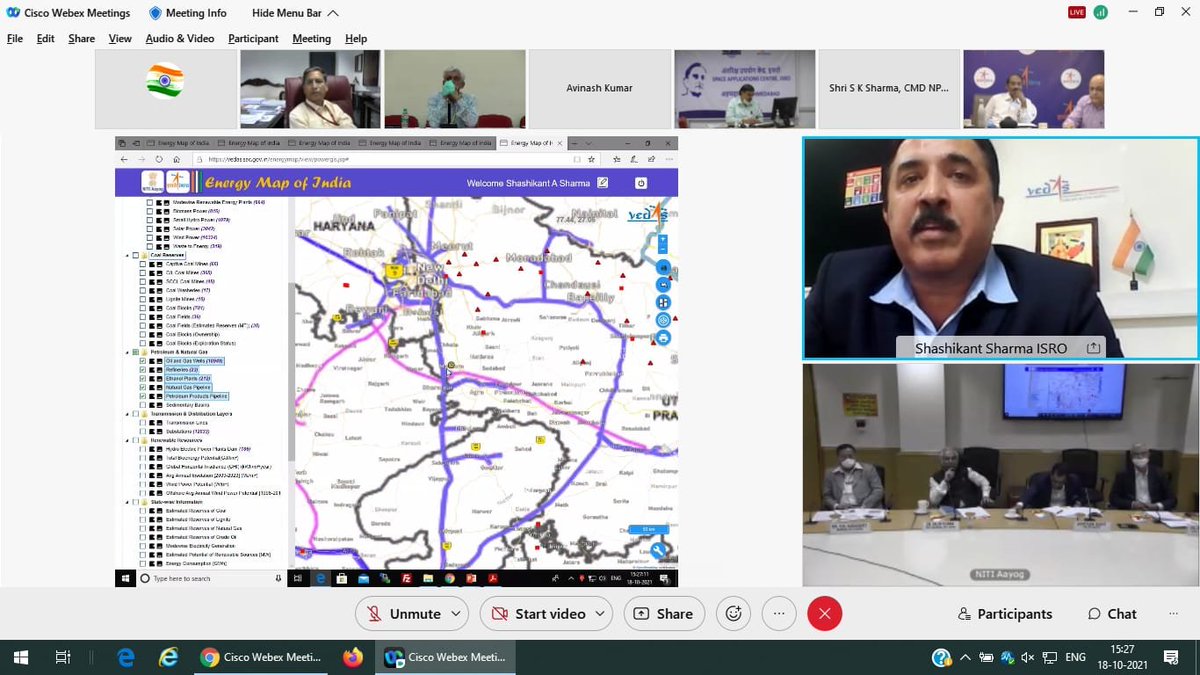Collapse the Coal Reserves tree group
Image resolution: width=1200 pixels, height=675 pixels.
coord(127,255)
